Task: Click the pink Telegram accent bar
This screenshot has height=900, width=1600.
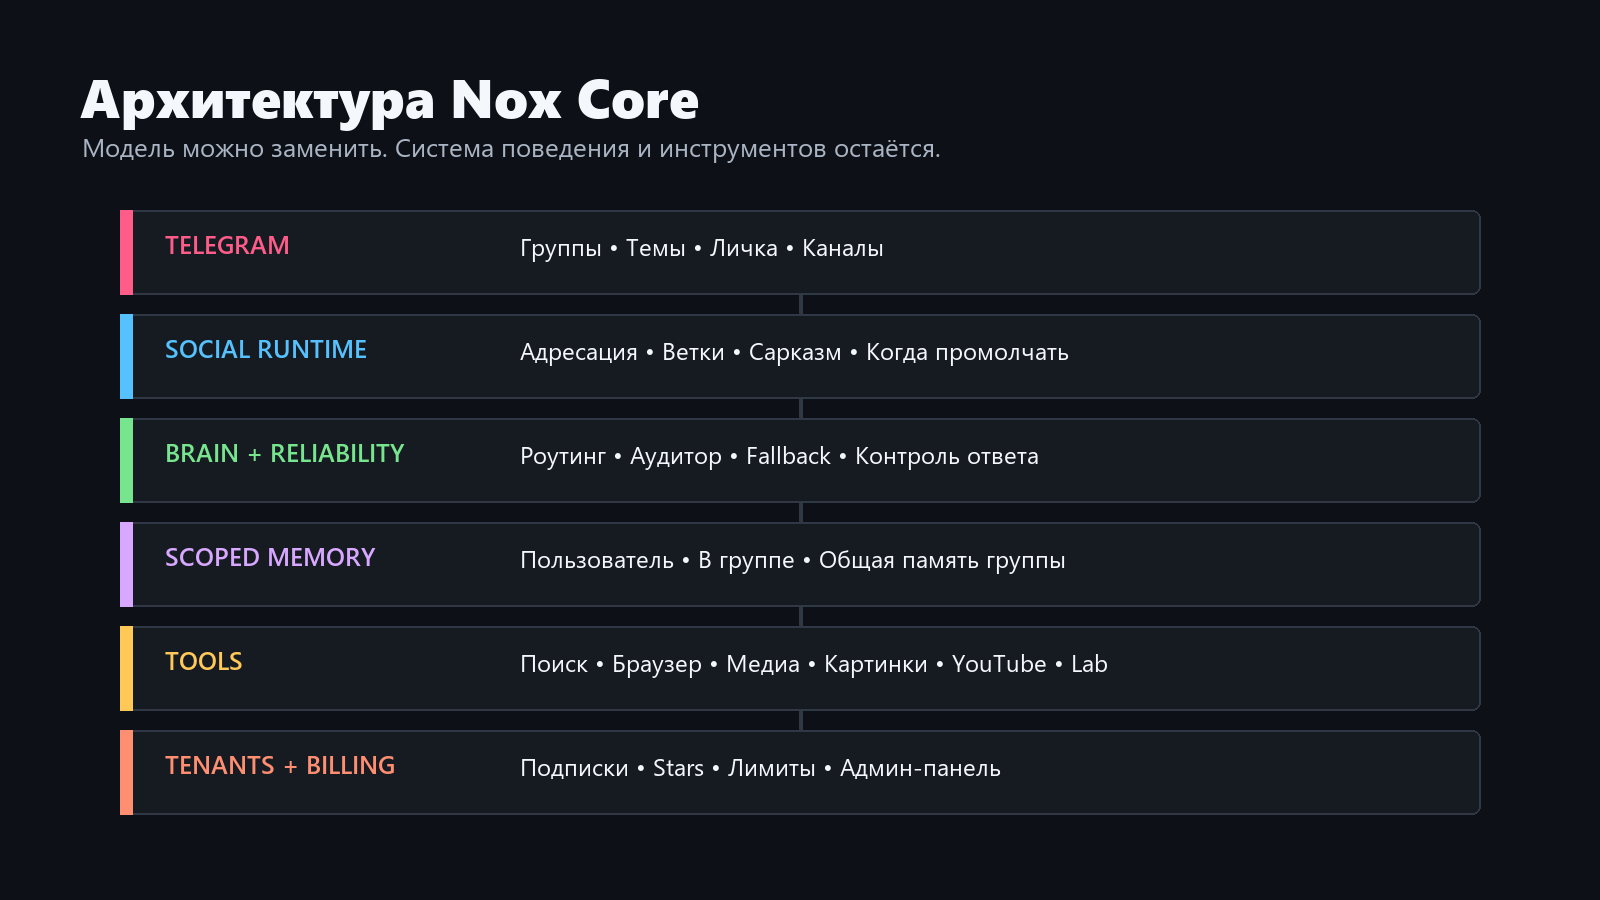Action: coord(126,252)
